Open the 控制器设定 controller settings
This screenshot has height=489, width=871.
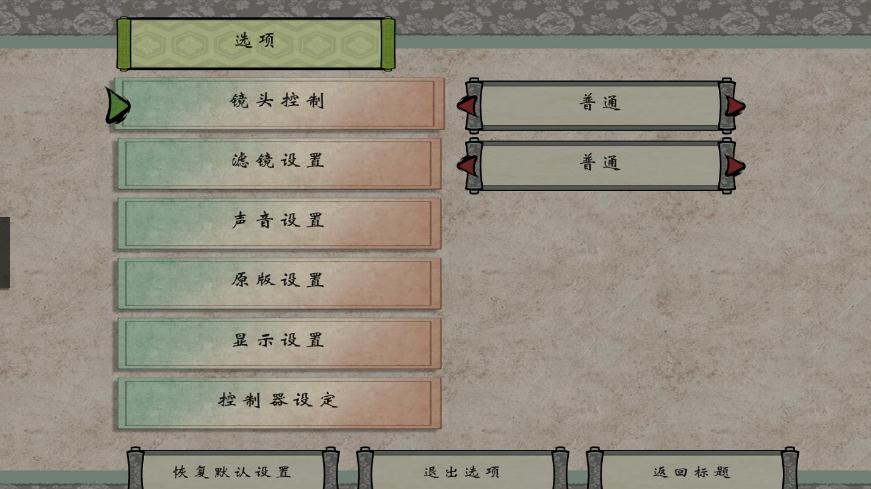(x=279, y=403)
